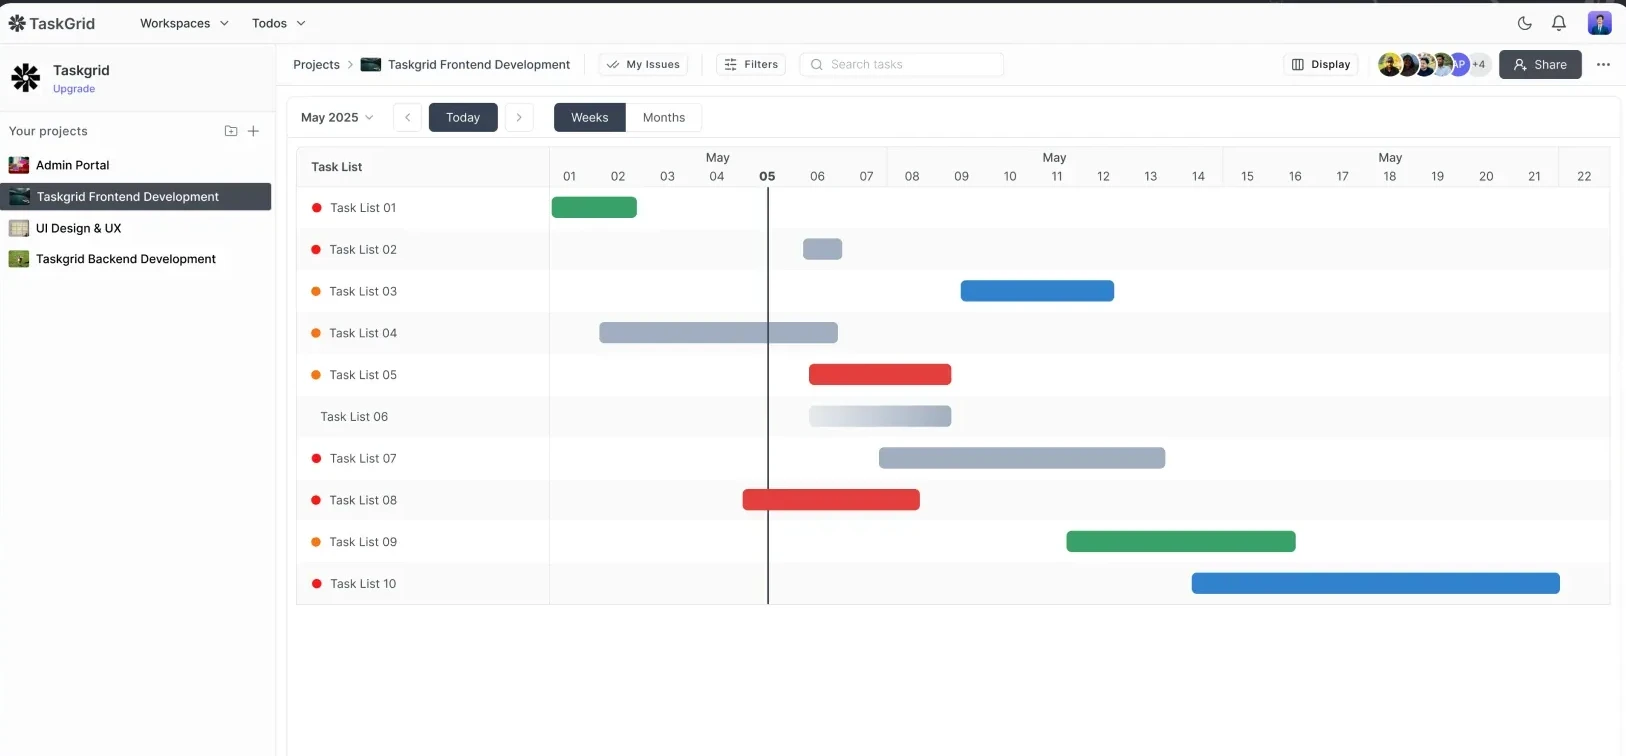Image resolution: width=1626 pixels, height=756 pixels.
Task: Click the Upgrade link
Action: [x=74, y=89]
